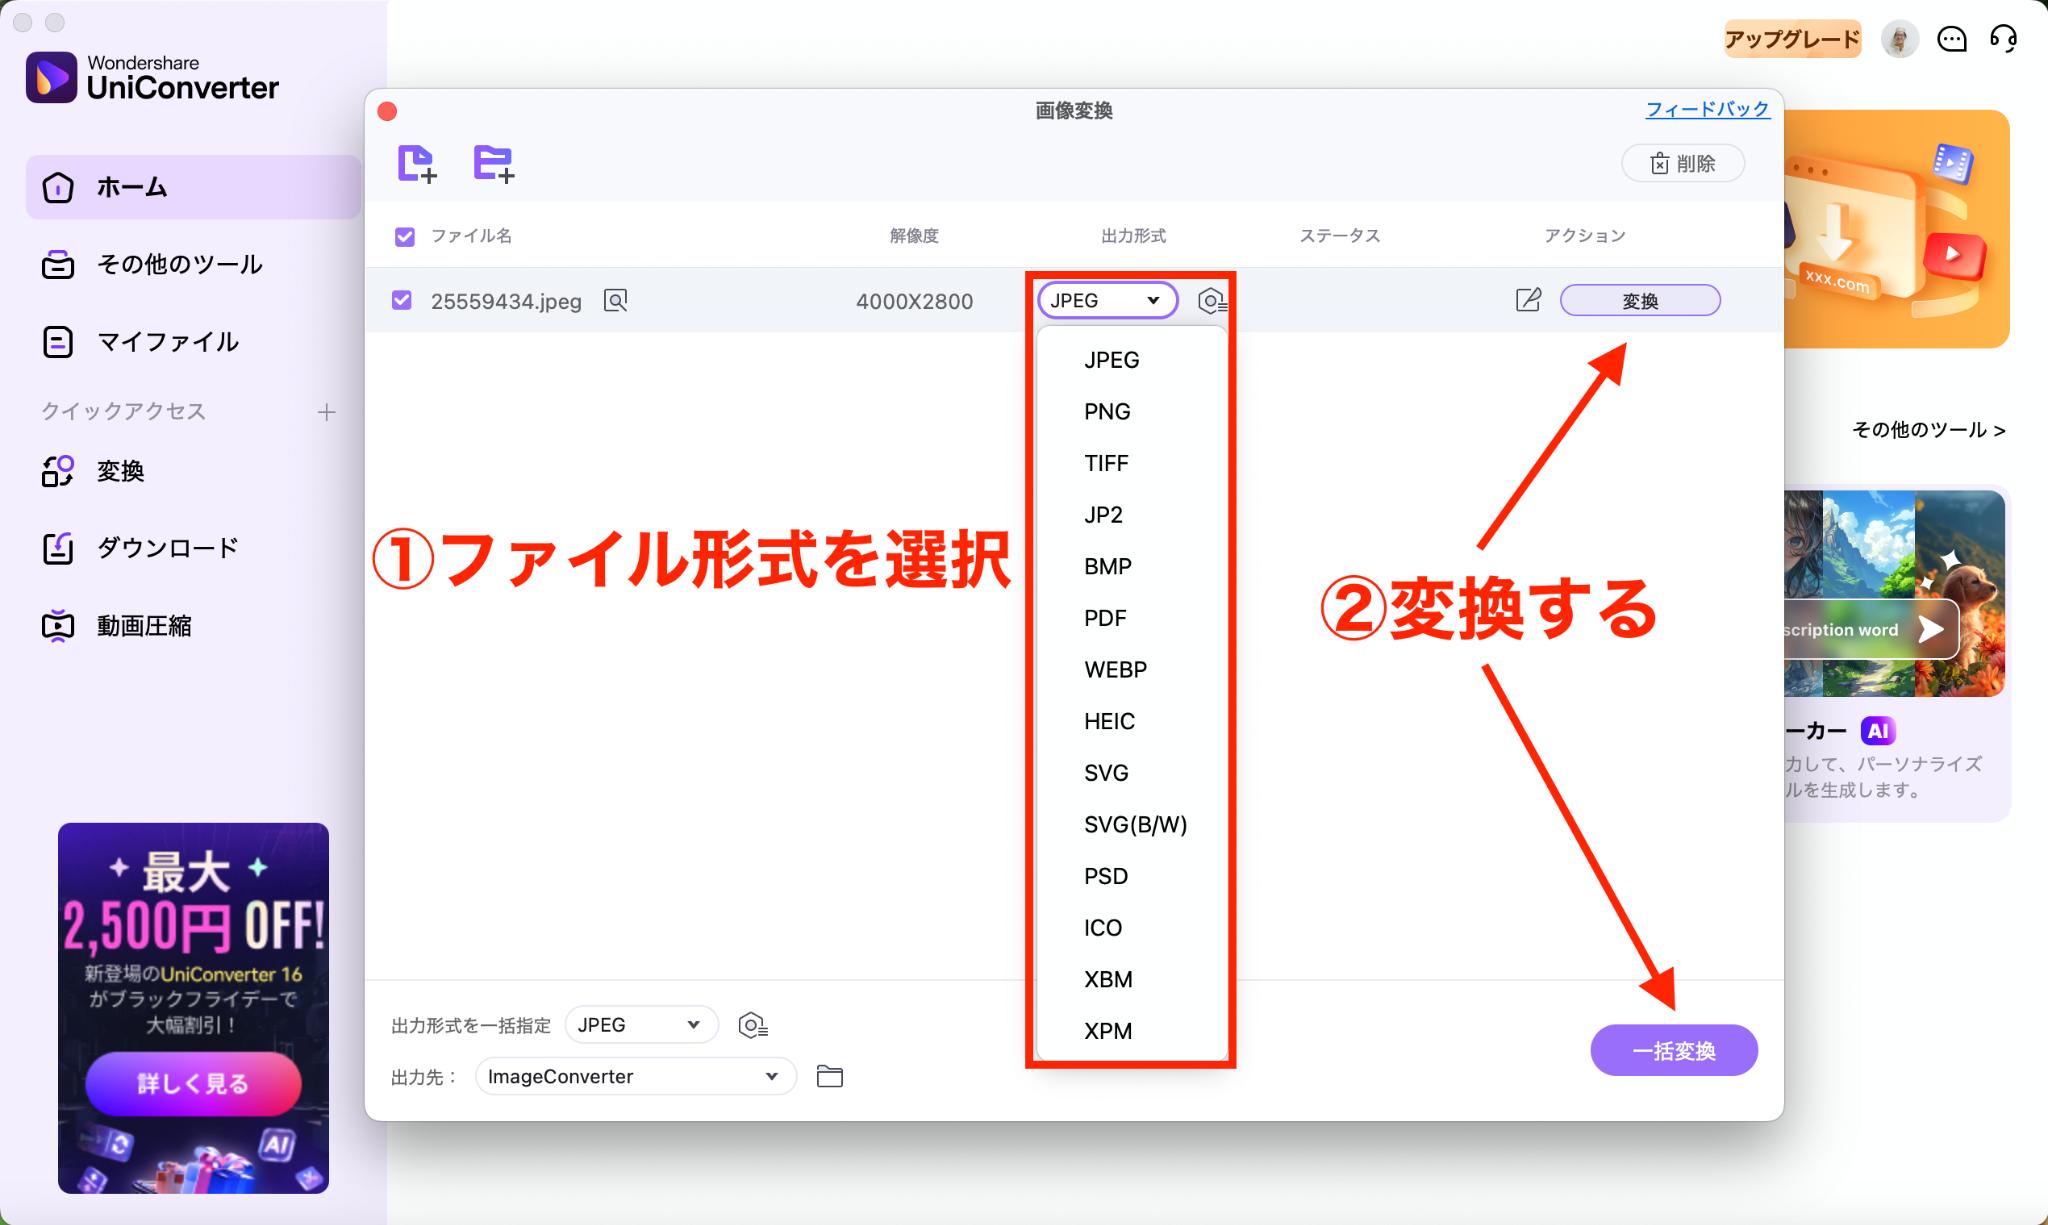Click the add folder icon
This screenshot has width=2048, height=1225.
(493, 163)
